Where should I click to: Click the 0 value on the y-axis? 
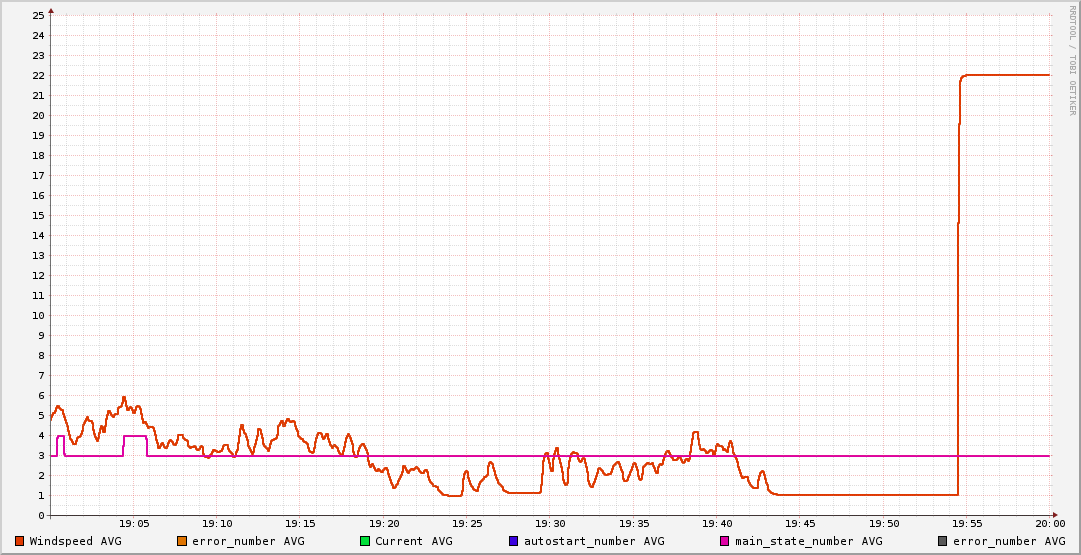pyautogui.click(x=41, y=515)
